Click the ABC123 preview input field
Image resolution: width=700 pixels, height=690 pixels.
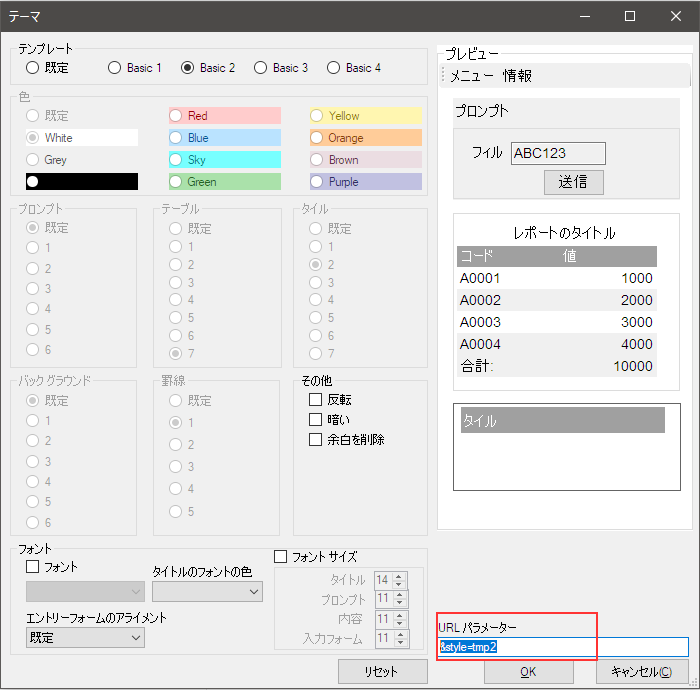(558, 154)
